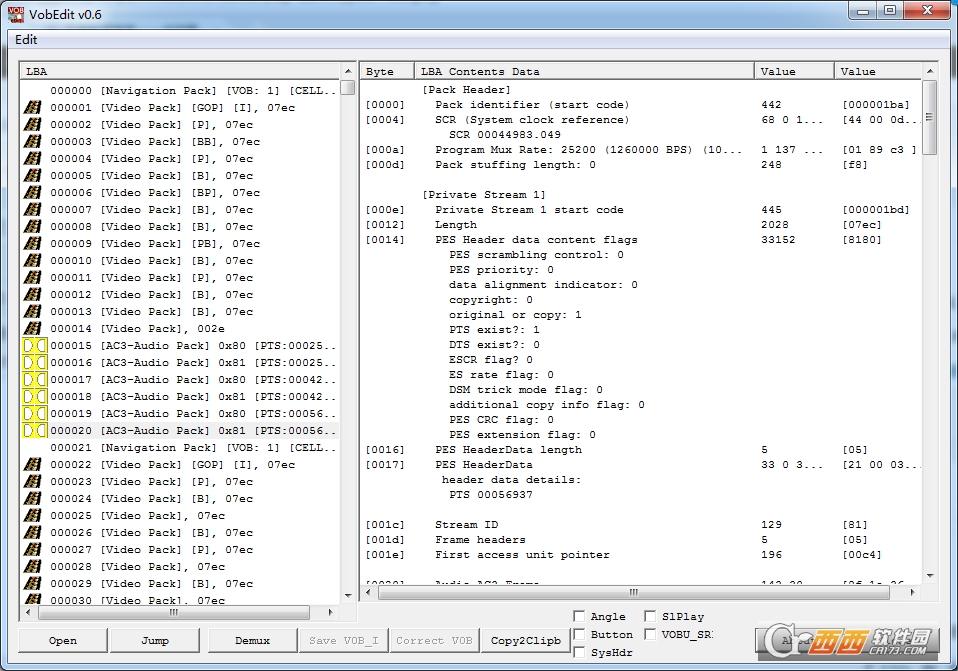Check the VOBU_SR checkbox
958x671 pixels.
650,634
